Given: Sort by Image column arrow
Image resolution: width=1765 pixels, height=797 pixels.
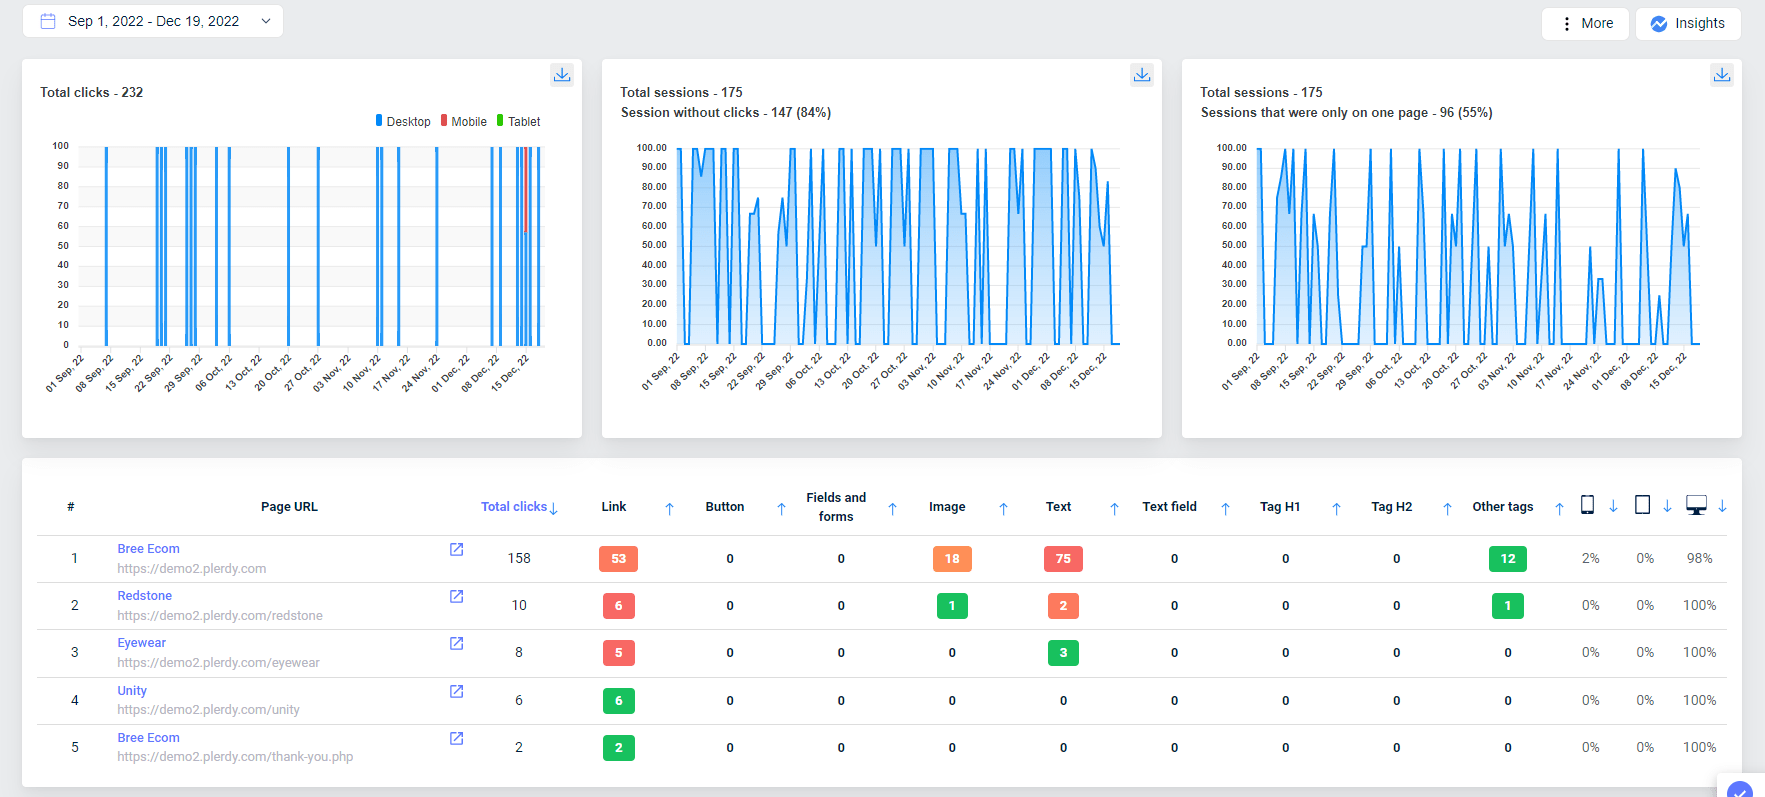Looking at the screenshot, I should [x=1003, y=508].
